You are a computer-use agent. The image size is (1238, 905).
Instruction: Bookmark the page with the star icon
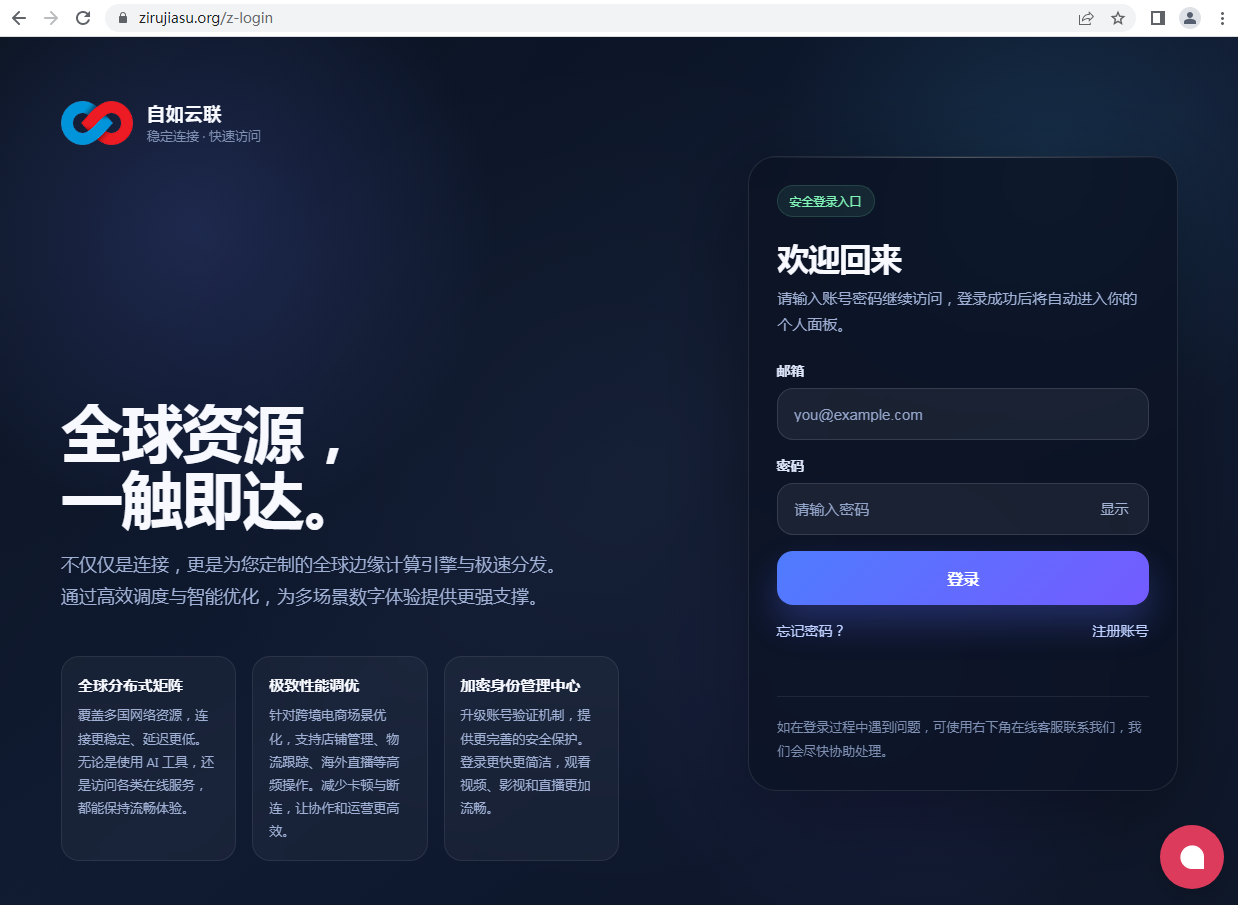coord(1118,17)
